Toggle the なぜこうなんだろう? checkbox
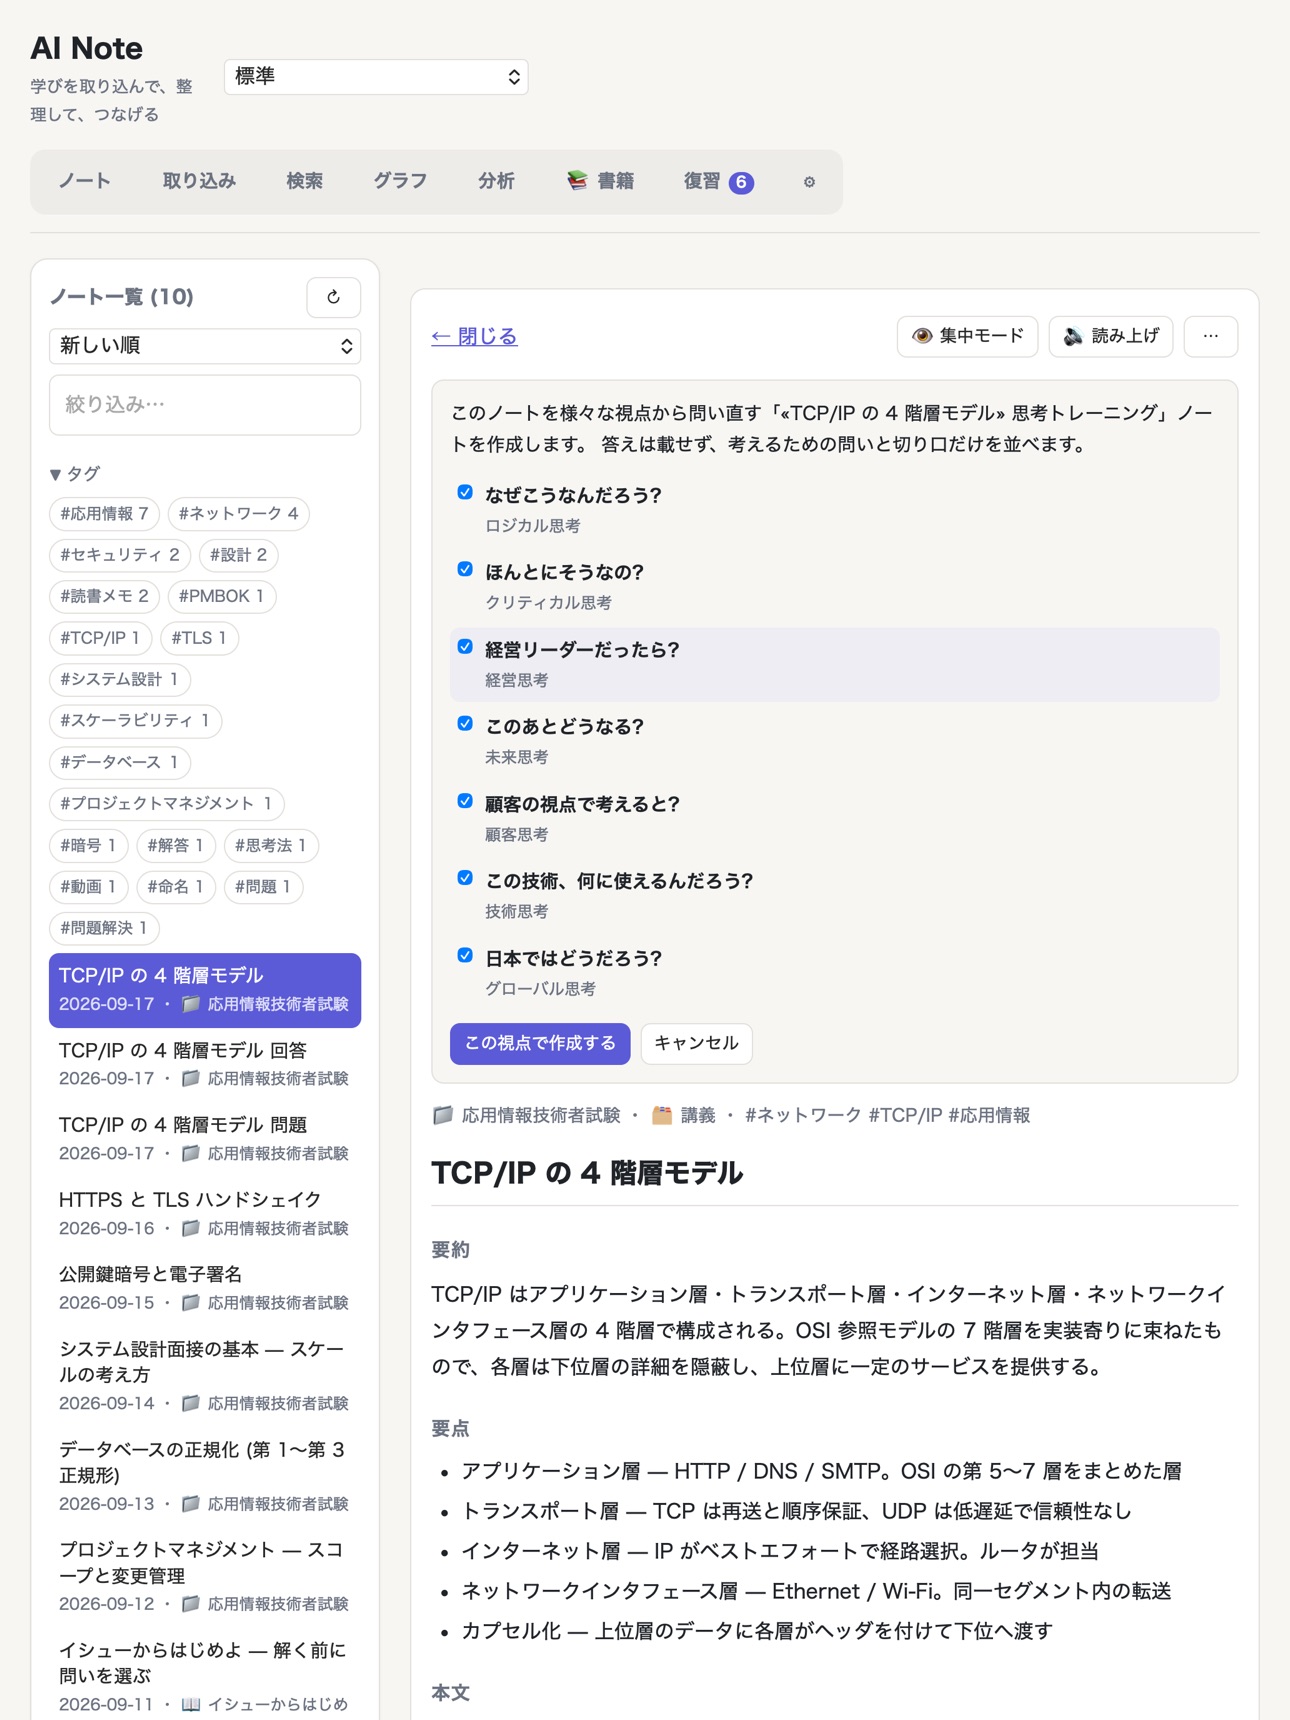Screen dimensions: 1290x1720 click(465, 493)
